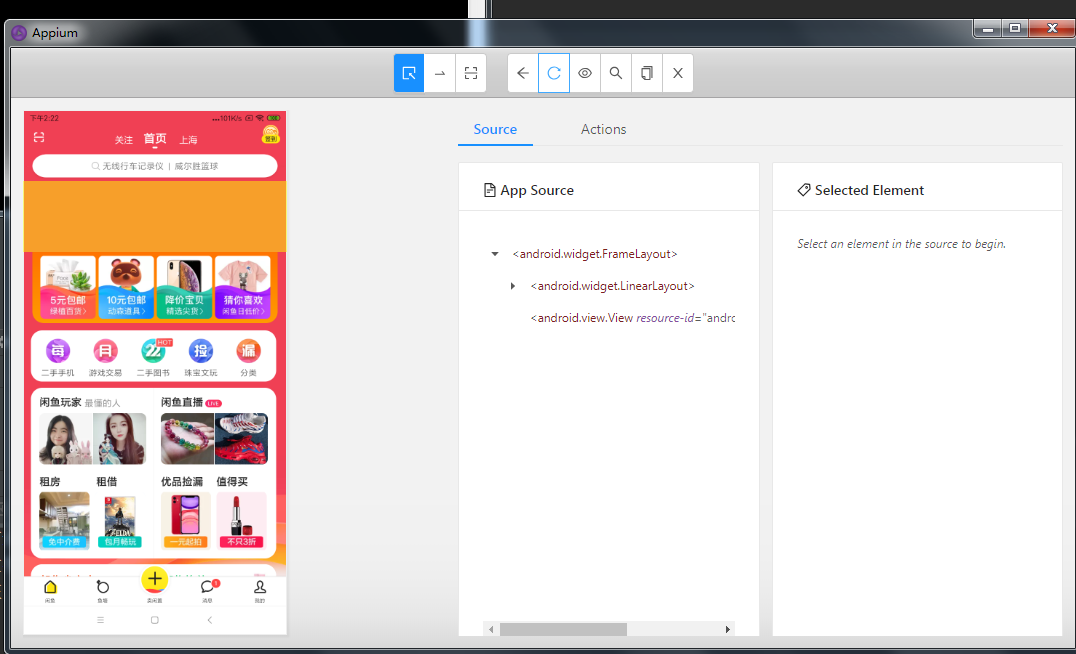Tap the 关注 tab in phone screen
The height and width of the screenshot is (654, 1076).
pyautogui.click(x=124, y=140)
